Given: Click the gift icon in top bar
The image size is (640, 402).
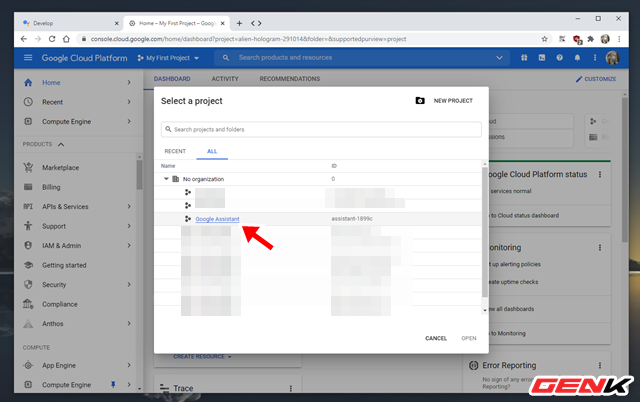Looking at the screenshot, I should coord(524,58).
